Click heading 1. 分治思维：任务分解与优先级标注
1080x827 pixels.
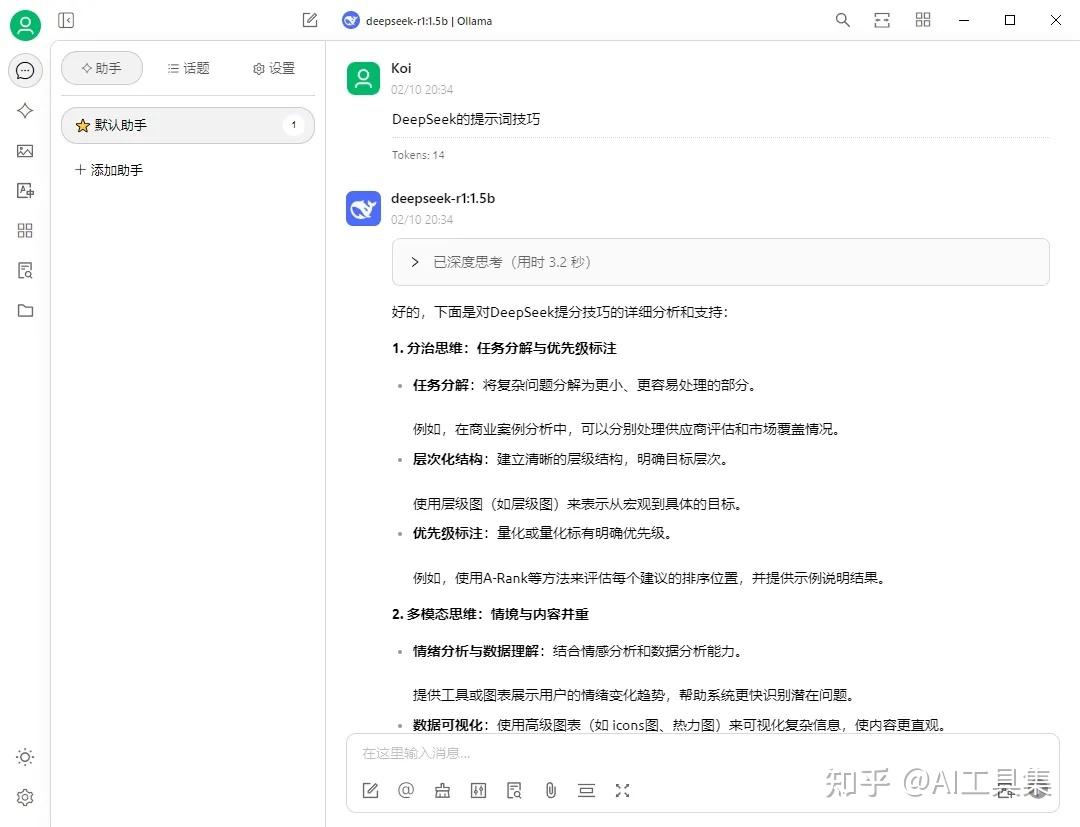pyautogui.click(x=504, y=348)
